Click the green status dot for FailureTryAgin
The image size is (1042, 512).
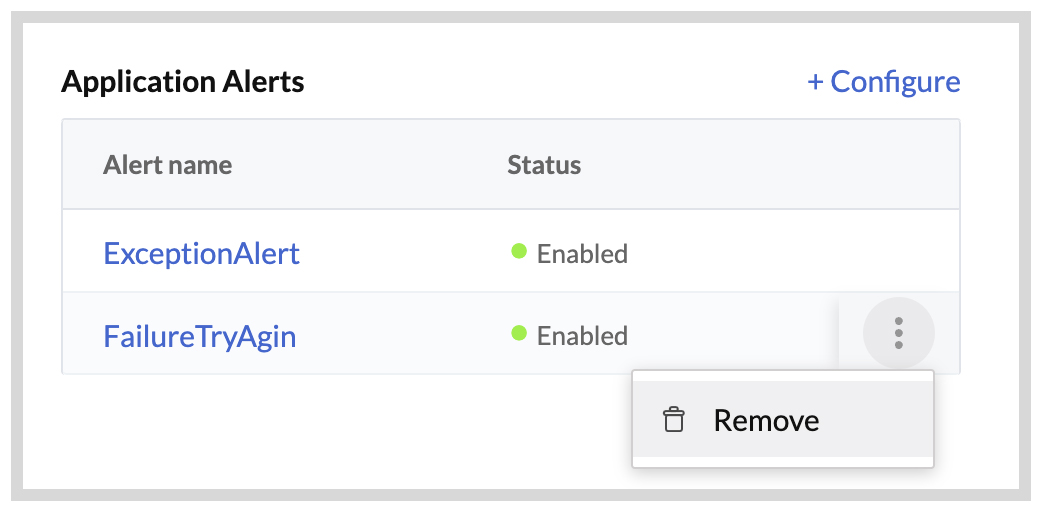coord(519,334)
